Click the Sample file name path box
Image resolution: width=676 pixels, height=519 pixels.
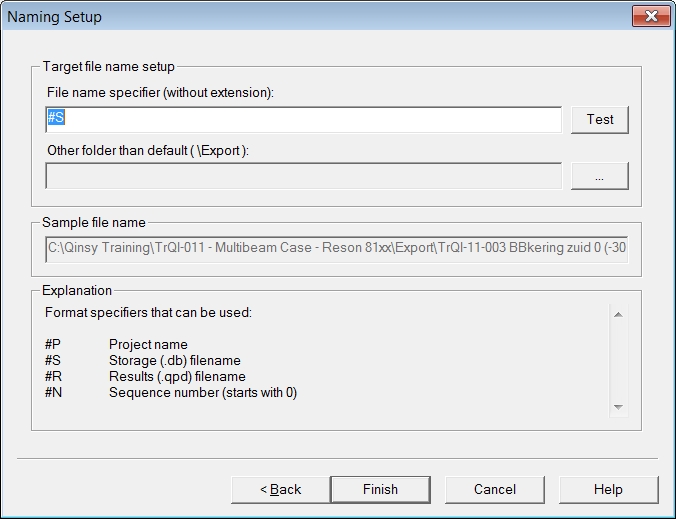(x=336, y=248)
